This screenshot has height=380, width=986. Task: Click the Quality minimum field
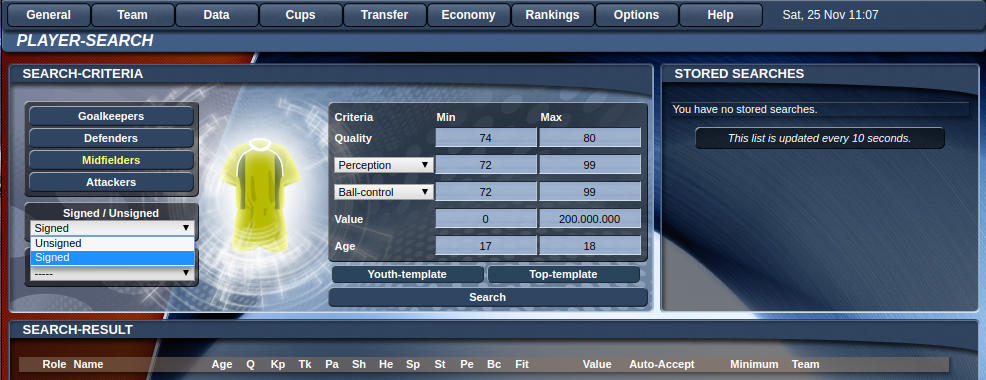pyautogui.click(x=485, y=138)
